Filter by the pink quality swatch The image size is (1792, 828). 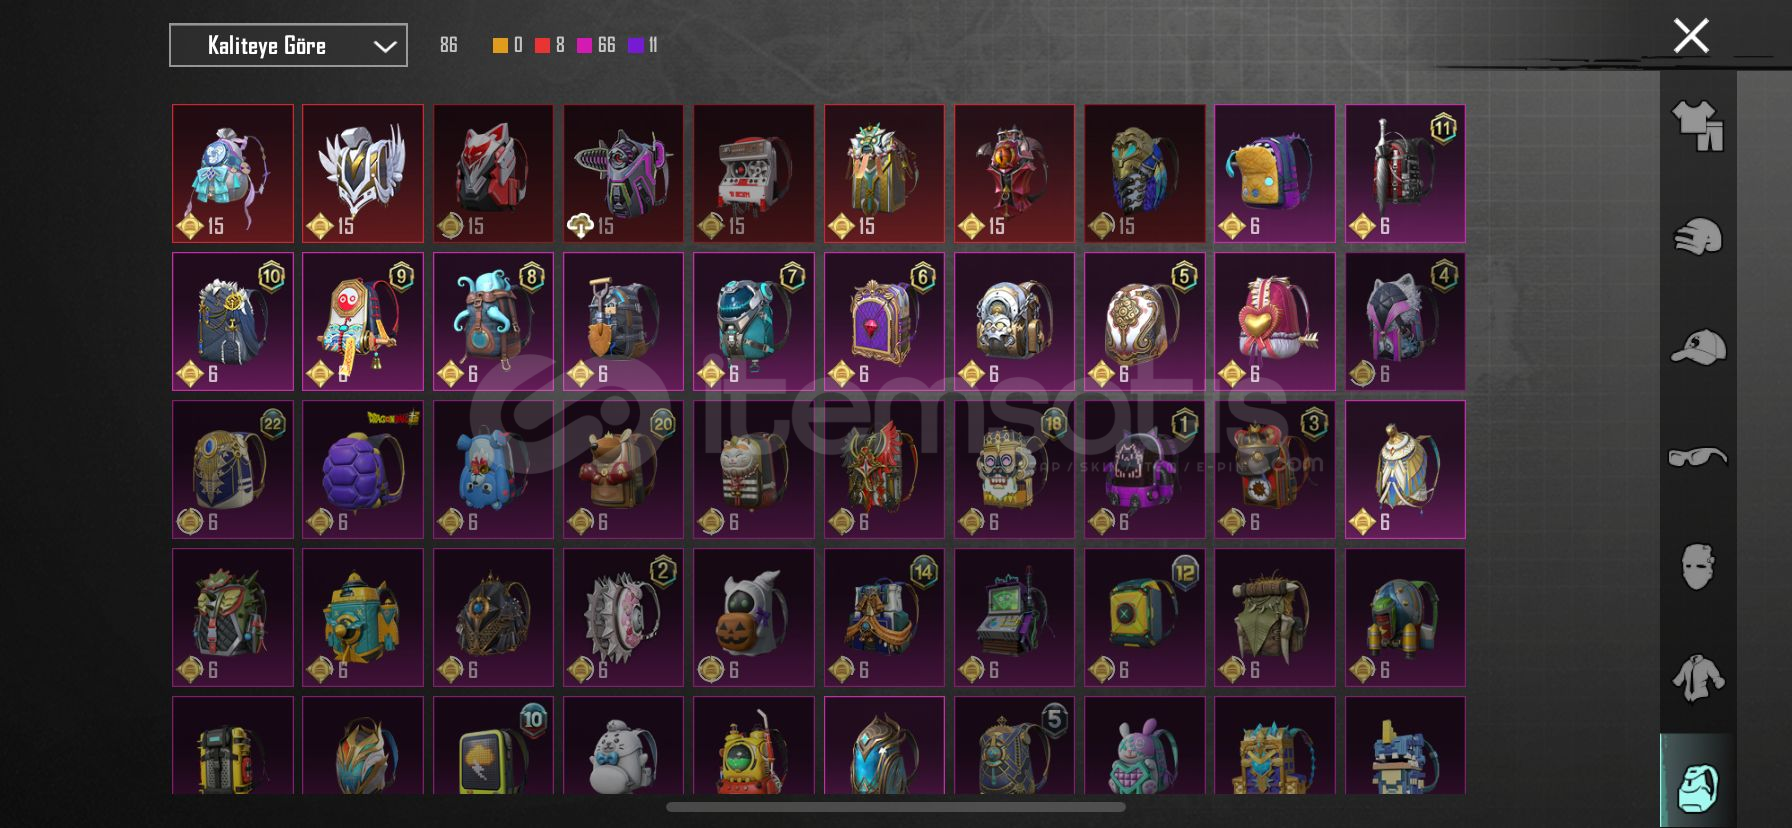(584, 45)
